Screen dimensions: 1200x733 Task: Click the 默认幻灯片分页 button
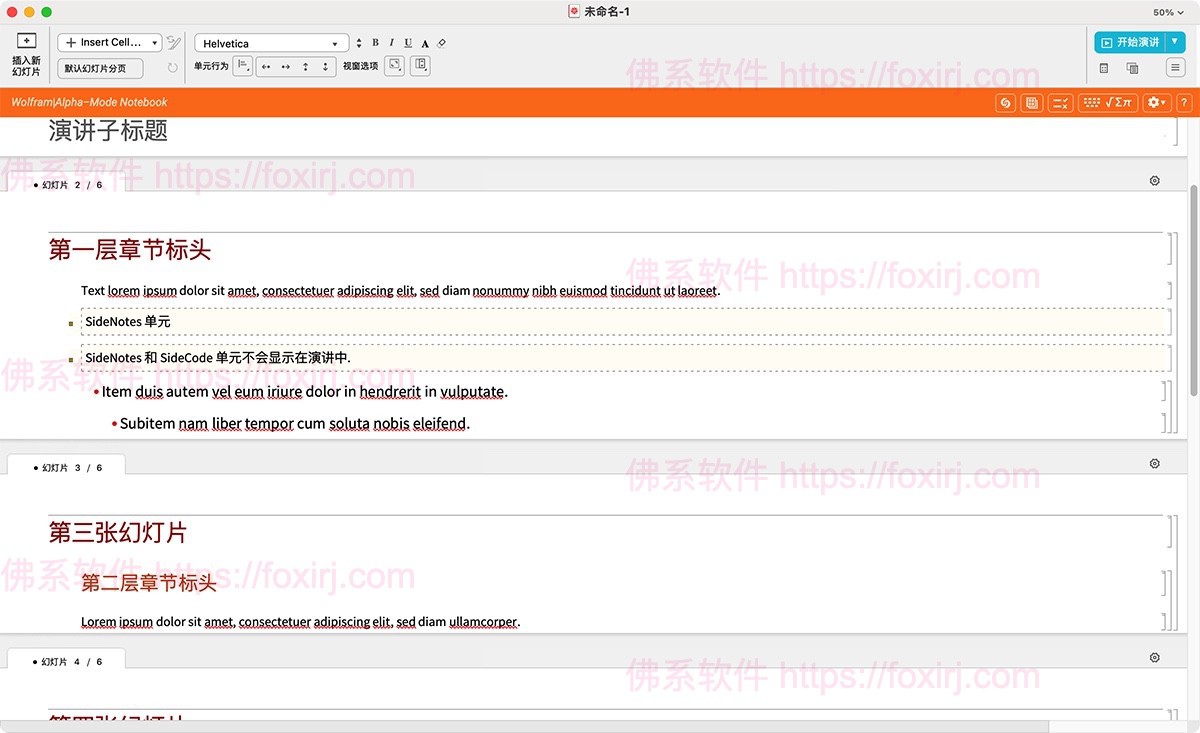pyautogui.click(x=102, y=69)
